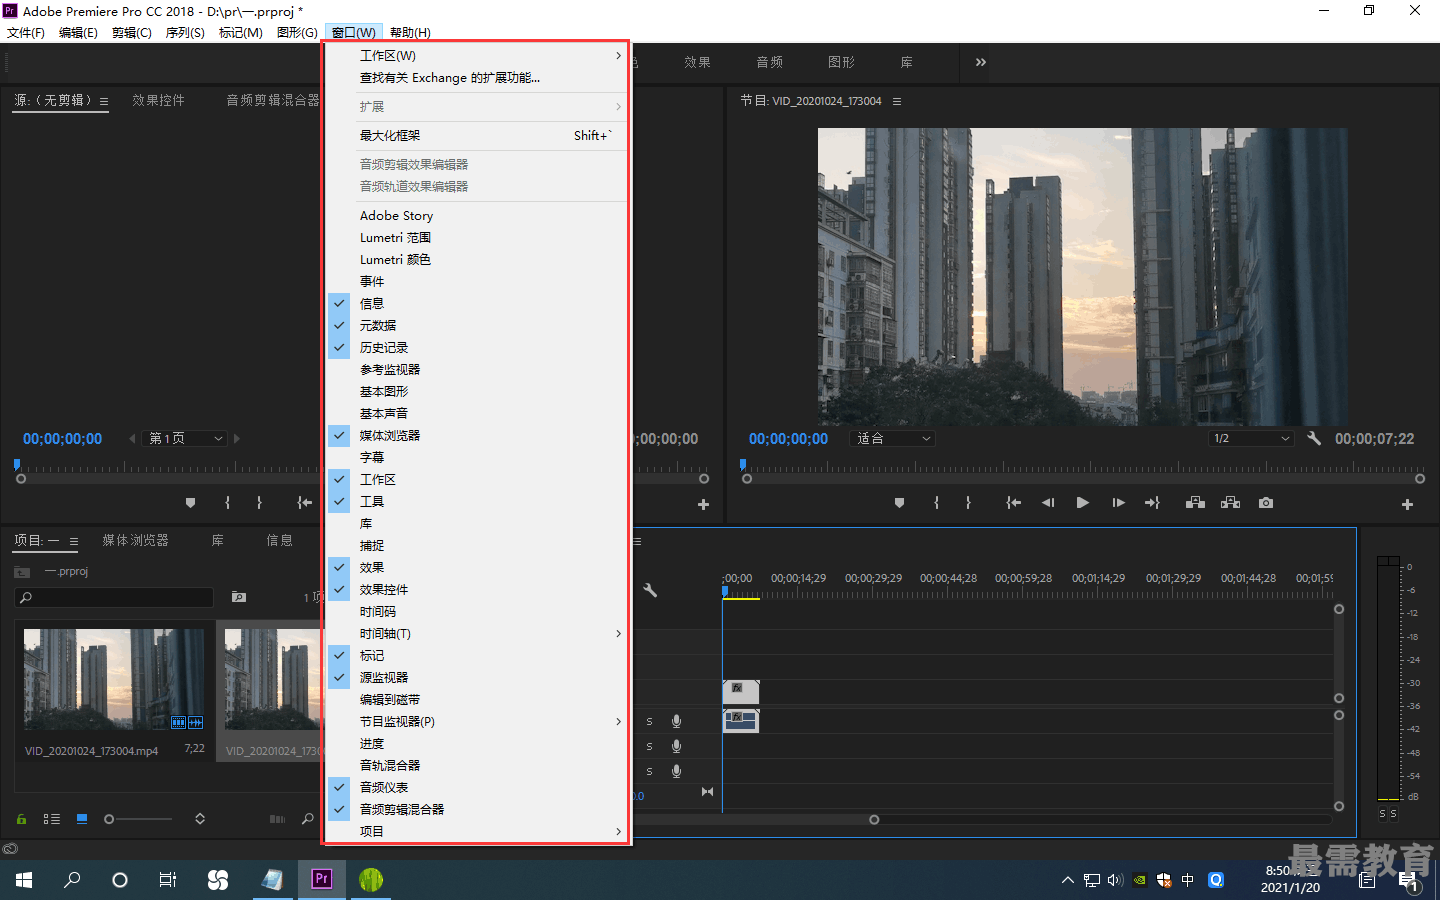Select video clip on timeline track

tap(740, 692)
